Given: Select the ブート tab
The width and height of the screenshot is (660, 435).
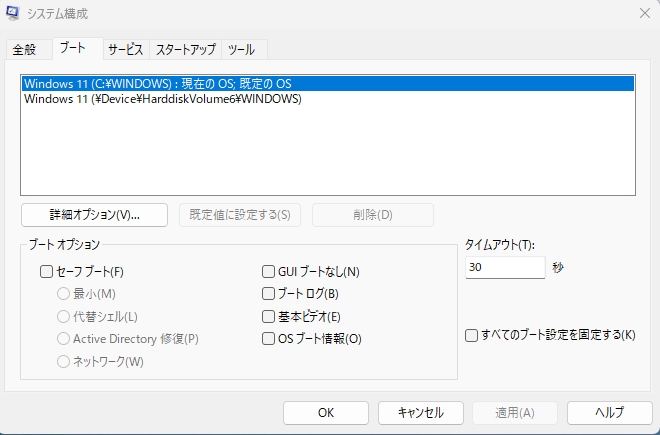Looking at the screenshot, I should (x=73, y=48).
